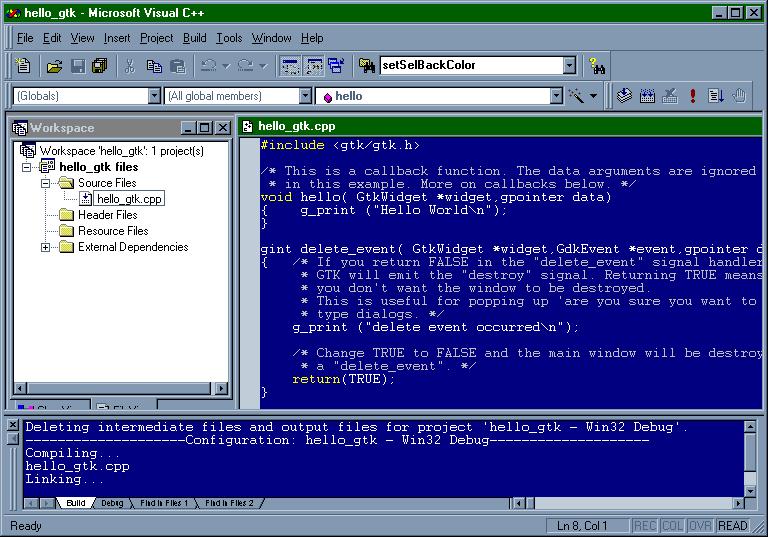Select the Header Files folder
This screenshot has height=537, width=768.
click(107, 215)
